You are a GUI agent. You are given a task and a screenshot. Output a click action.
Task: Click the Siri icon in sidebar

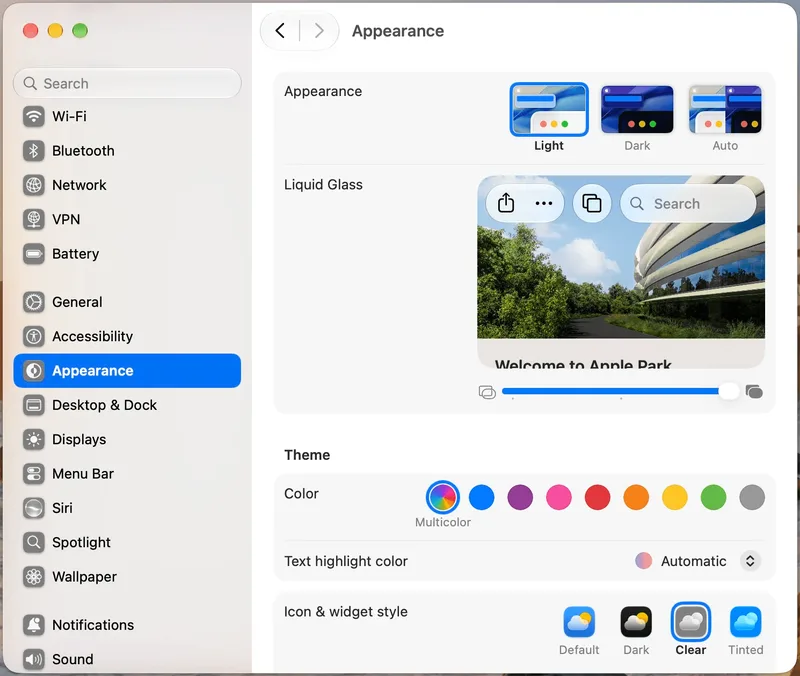[x=34, y=508]
